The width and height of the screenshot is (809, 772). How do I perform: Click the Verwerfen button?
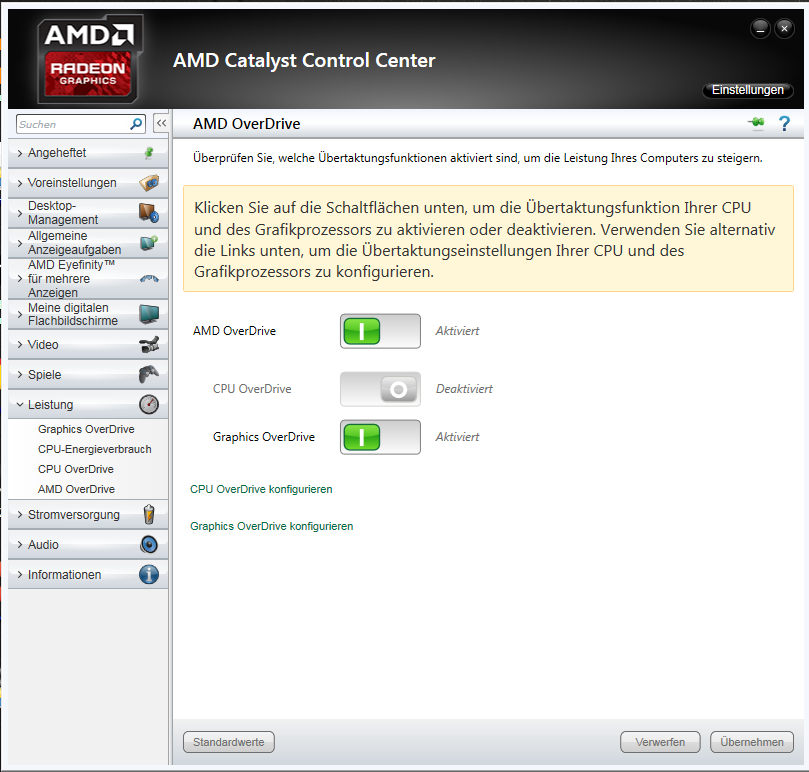[x=660, y=742]
